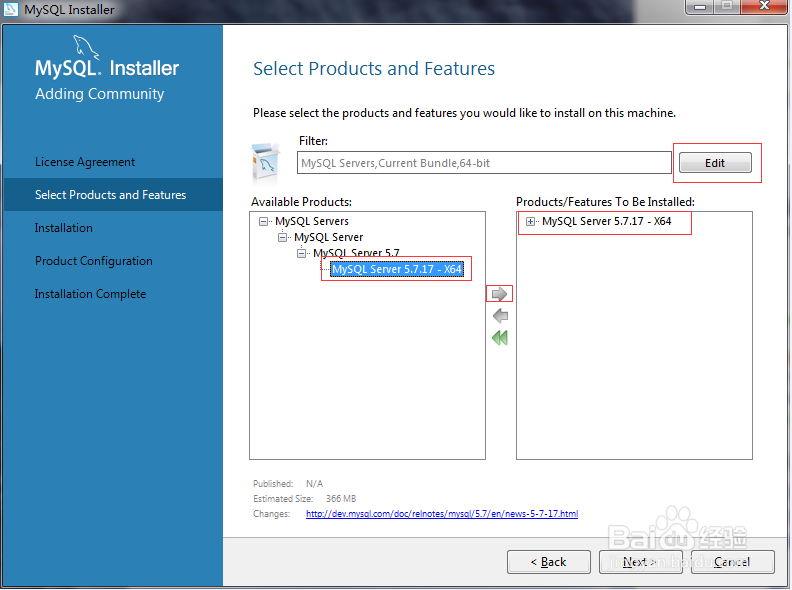Collapse the MySQL Server tree node
The height and width of the screenshot is (590, 792).
282,237
